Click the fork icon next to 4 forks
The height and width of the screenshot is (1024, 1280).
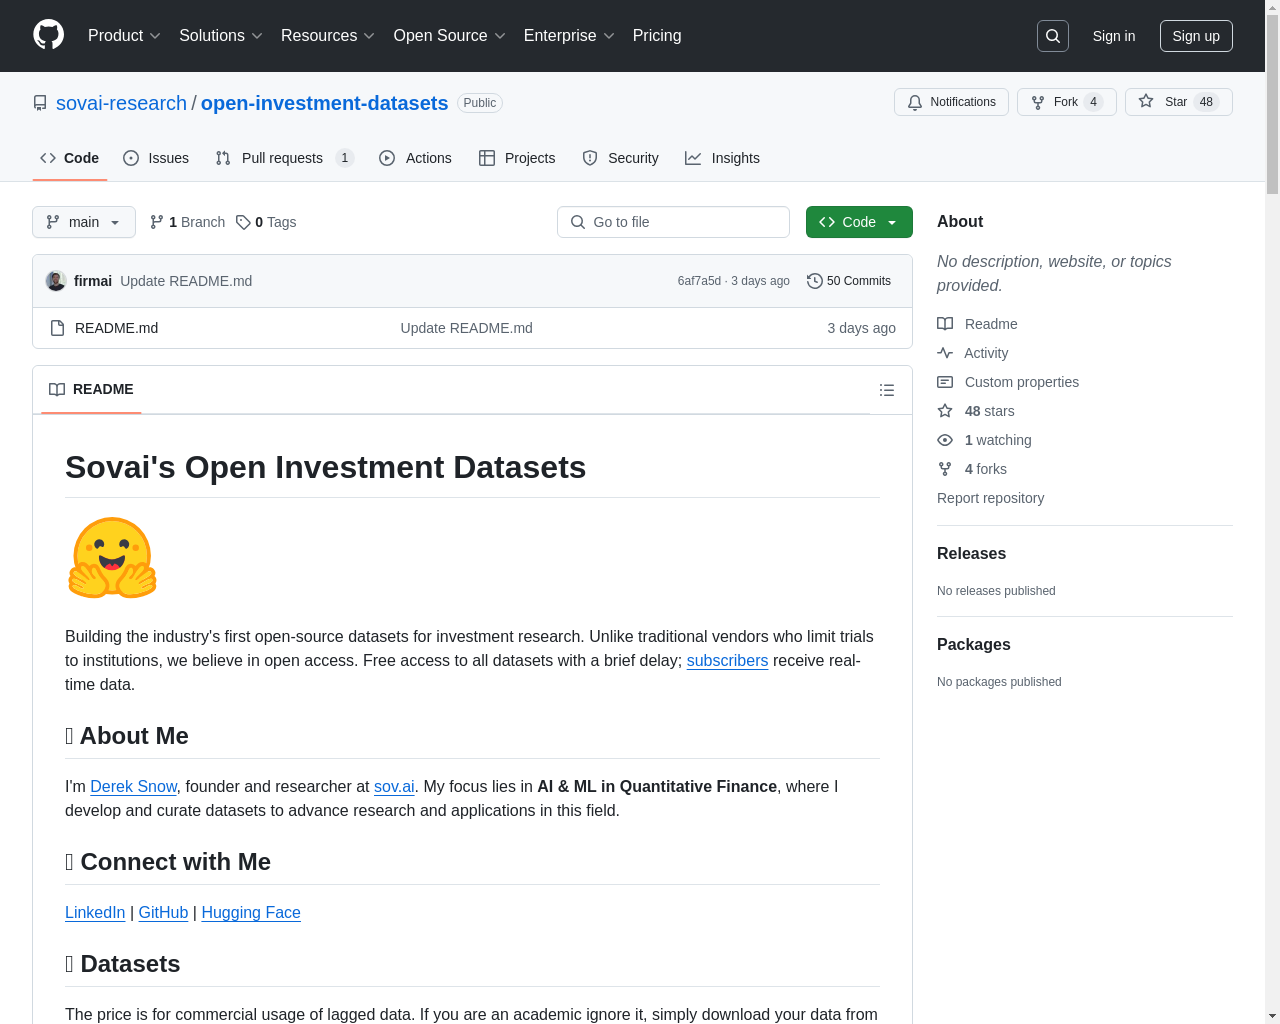click(x=945, y=469)
